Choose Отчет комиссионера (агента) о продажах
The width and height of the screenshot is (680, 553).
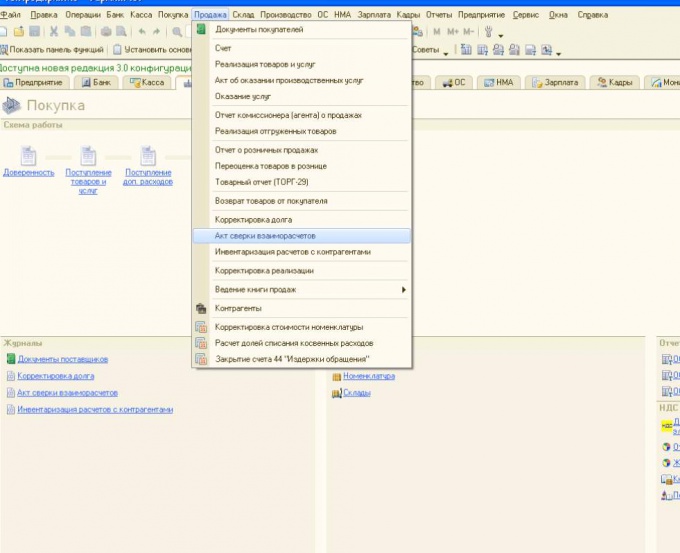pyautogui.click(x=302, y=115)
